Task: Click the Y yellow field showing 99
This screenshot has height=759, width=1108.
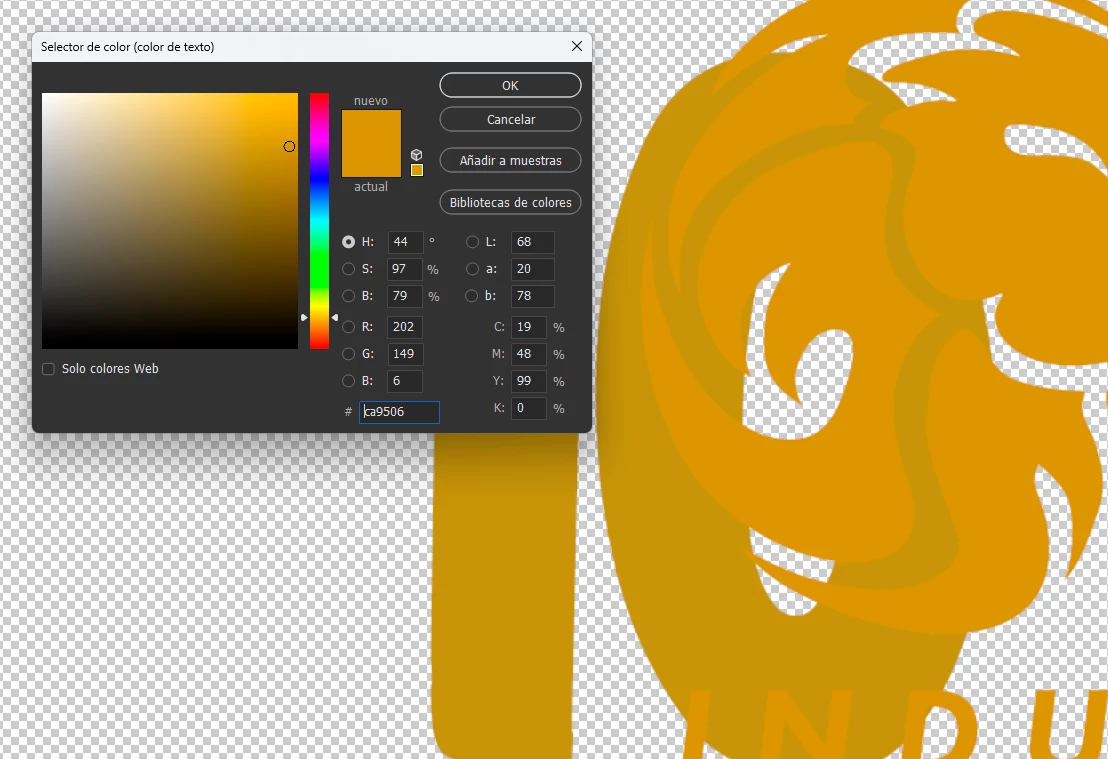Action: (x=529, y=381)
